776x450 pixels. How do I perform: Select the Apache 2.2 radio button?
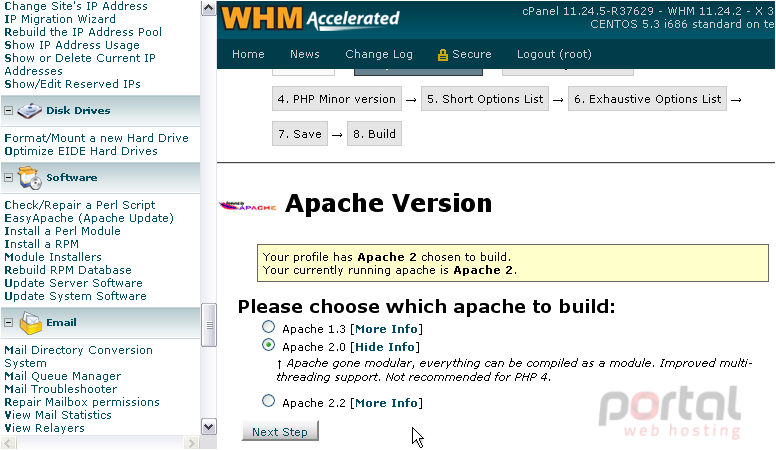tap(268, 400)
